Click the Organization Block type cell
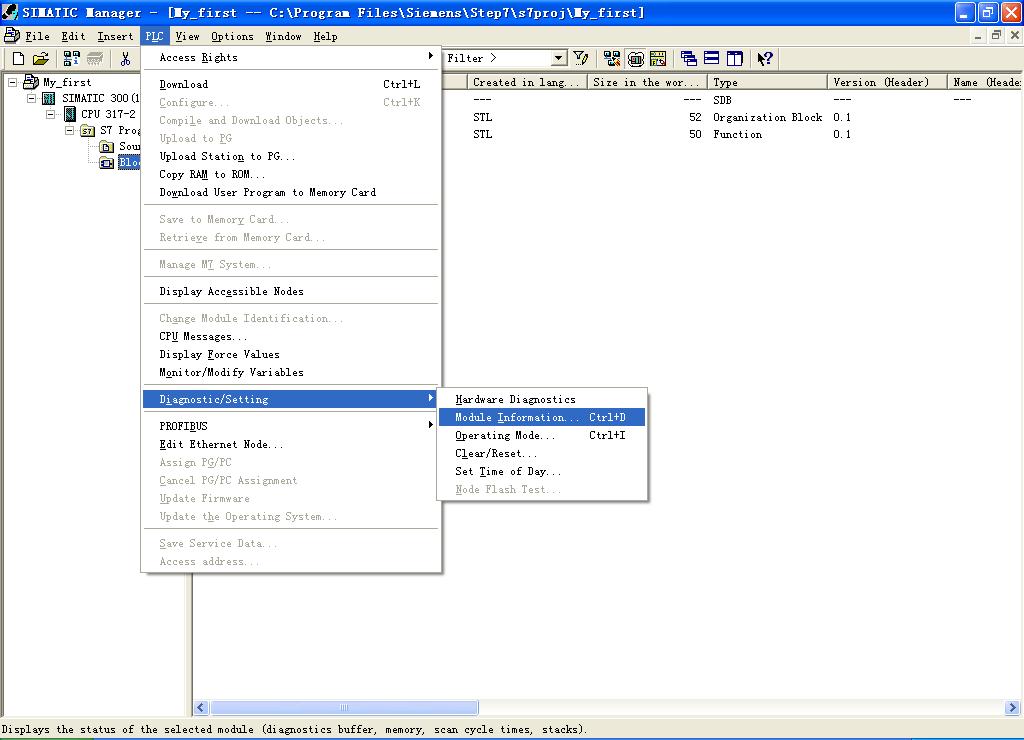1024x740 pixels. pos(767,118)
